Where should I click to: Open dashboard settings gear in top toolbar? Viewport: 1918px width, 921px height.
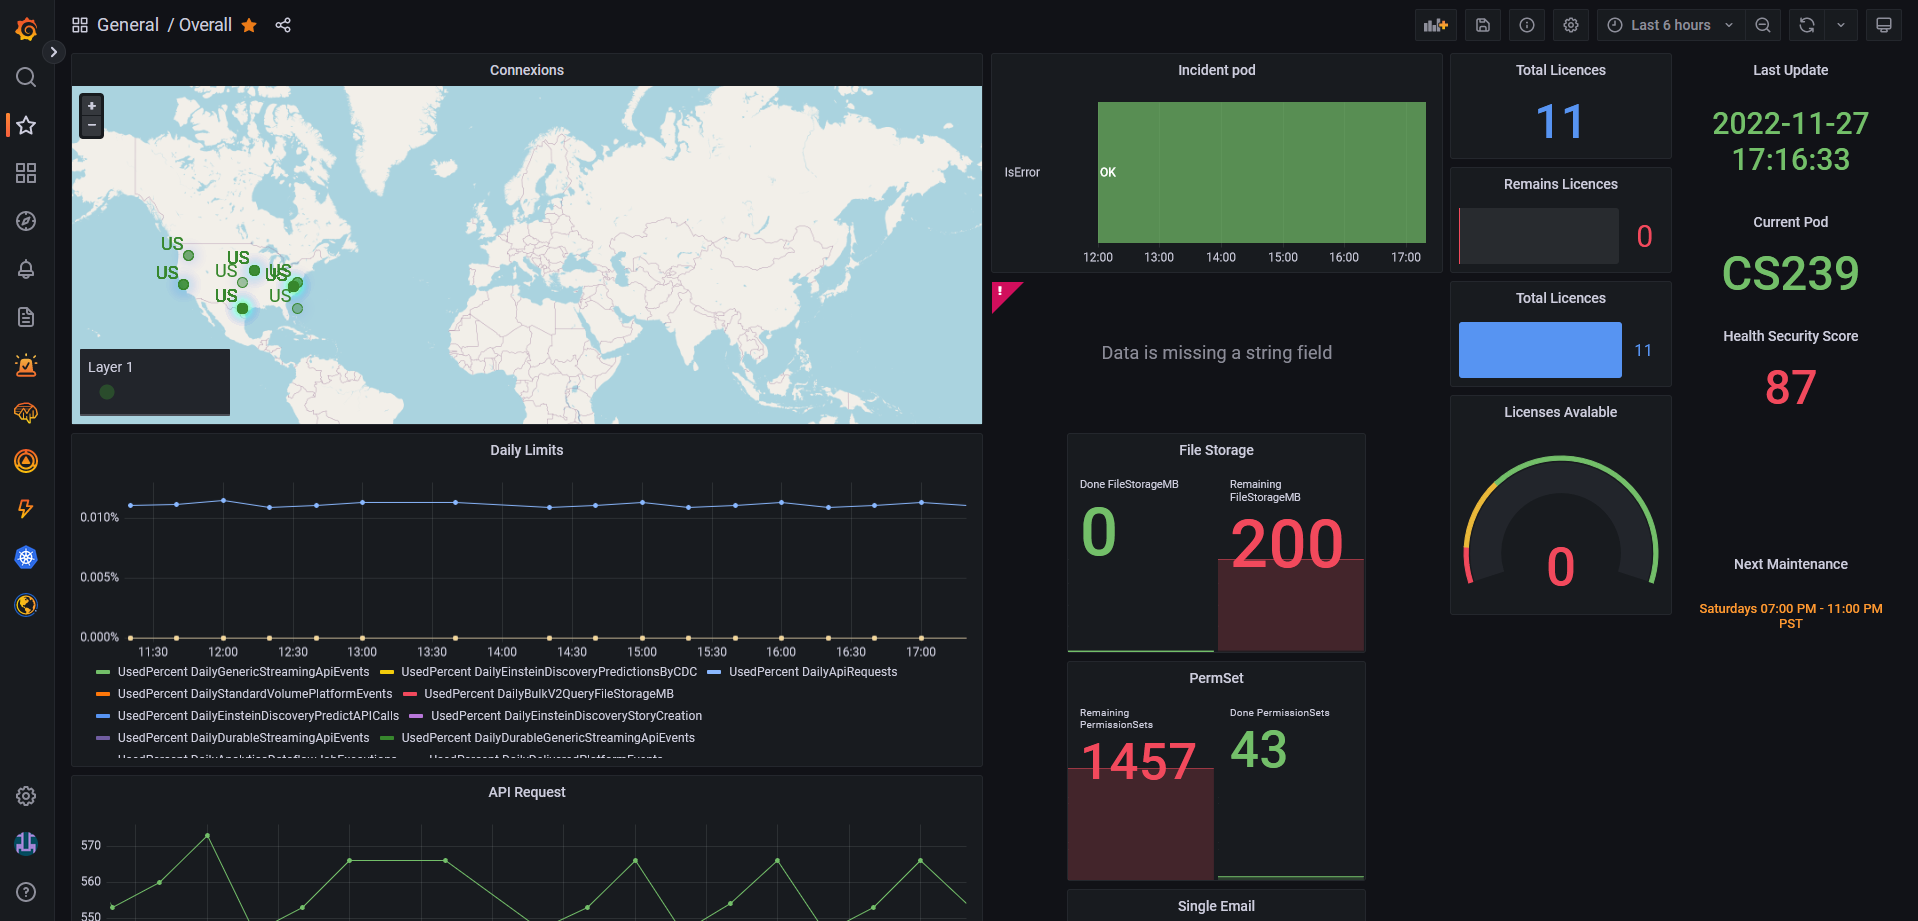1571,25
